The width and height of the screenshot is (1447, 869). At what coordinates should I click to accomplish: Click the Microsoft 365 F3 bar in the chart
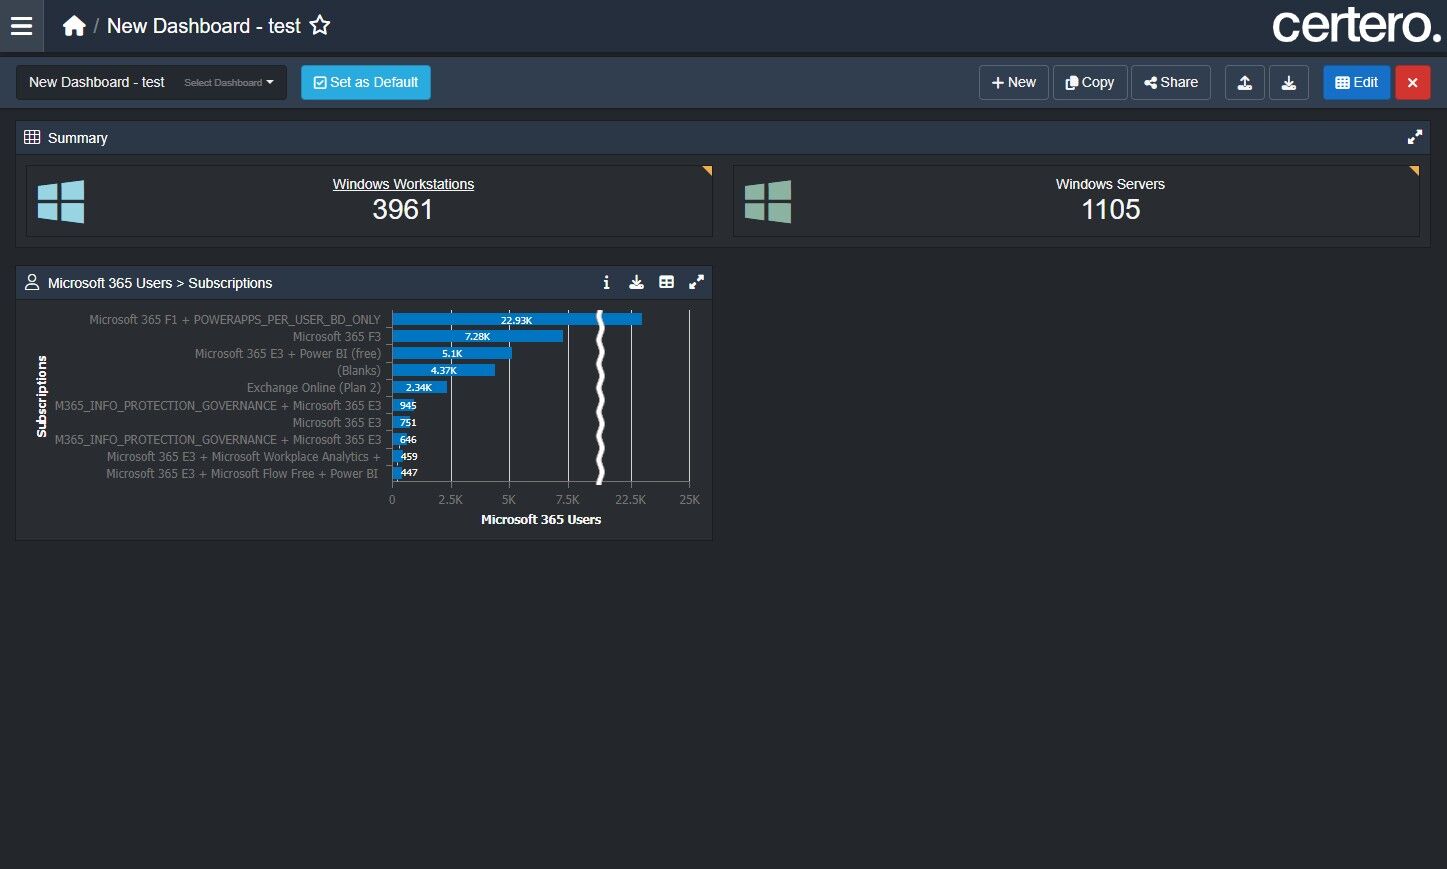[x=477, y=336]
